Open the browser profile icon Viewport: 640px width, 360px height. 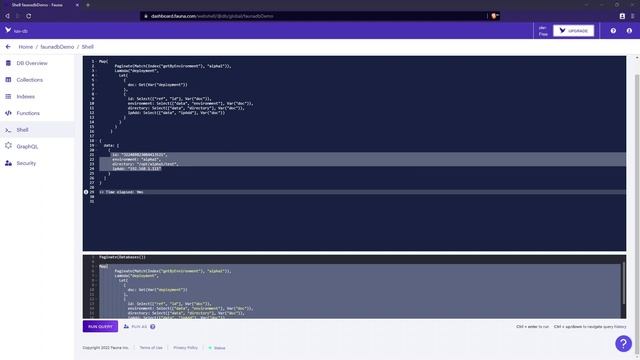coord(622,16)
